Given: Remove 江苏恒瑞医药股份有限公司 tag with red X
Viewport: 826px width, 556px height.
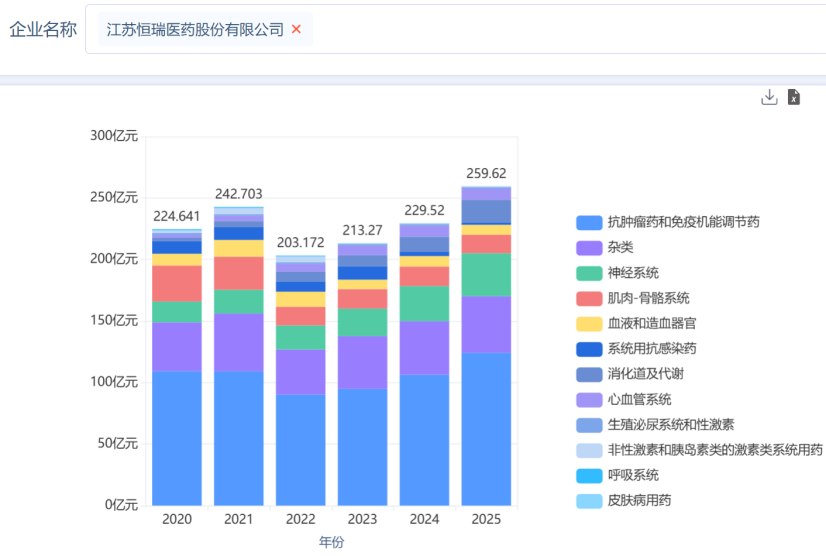Looking at the screenshot, I should click(296, 29).
